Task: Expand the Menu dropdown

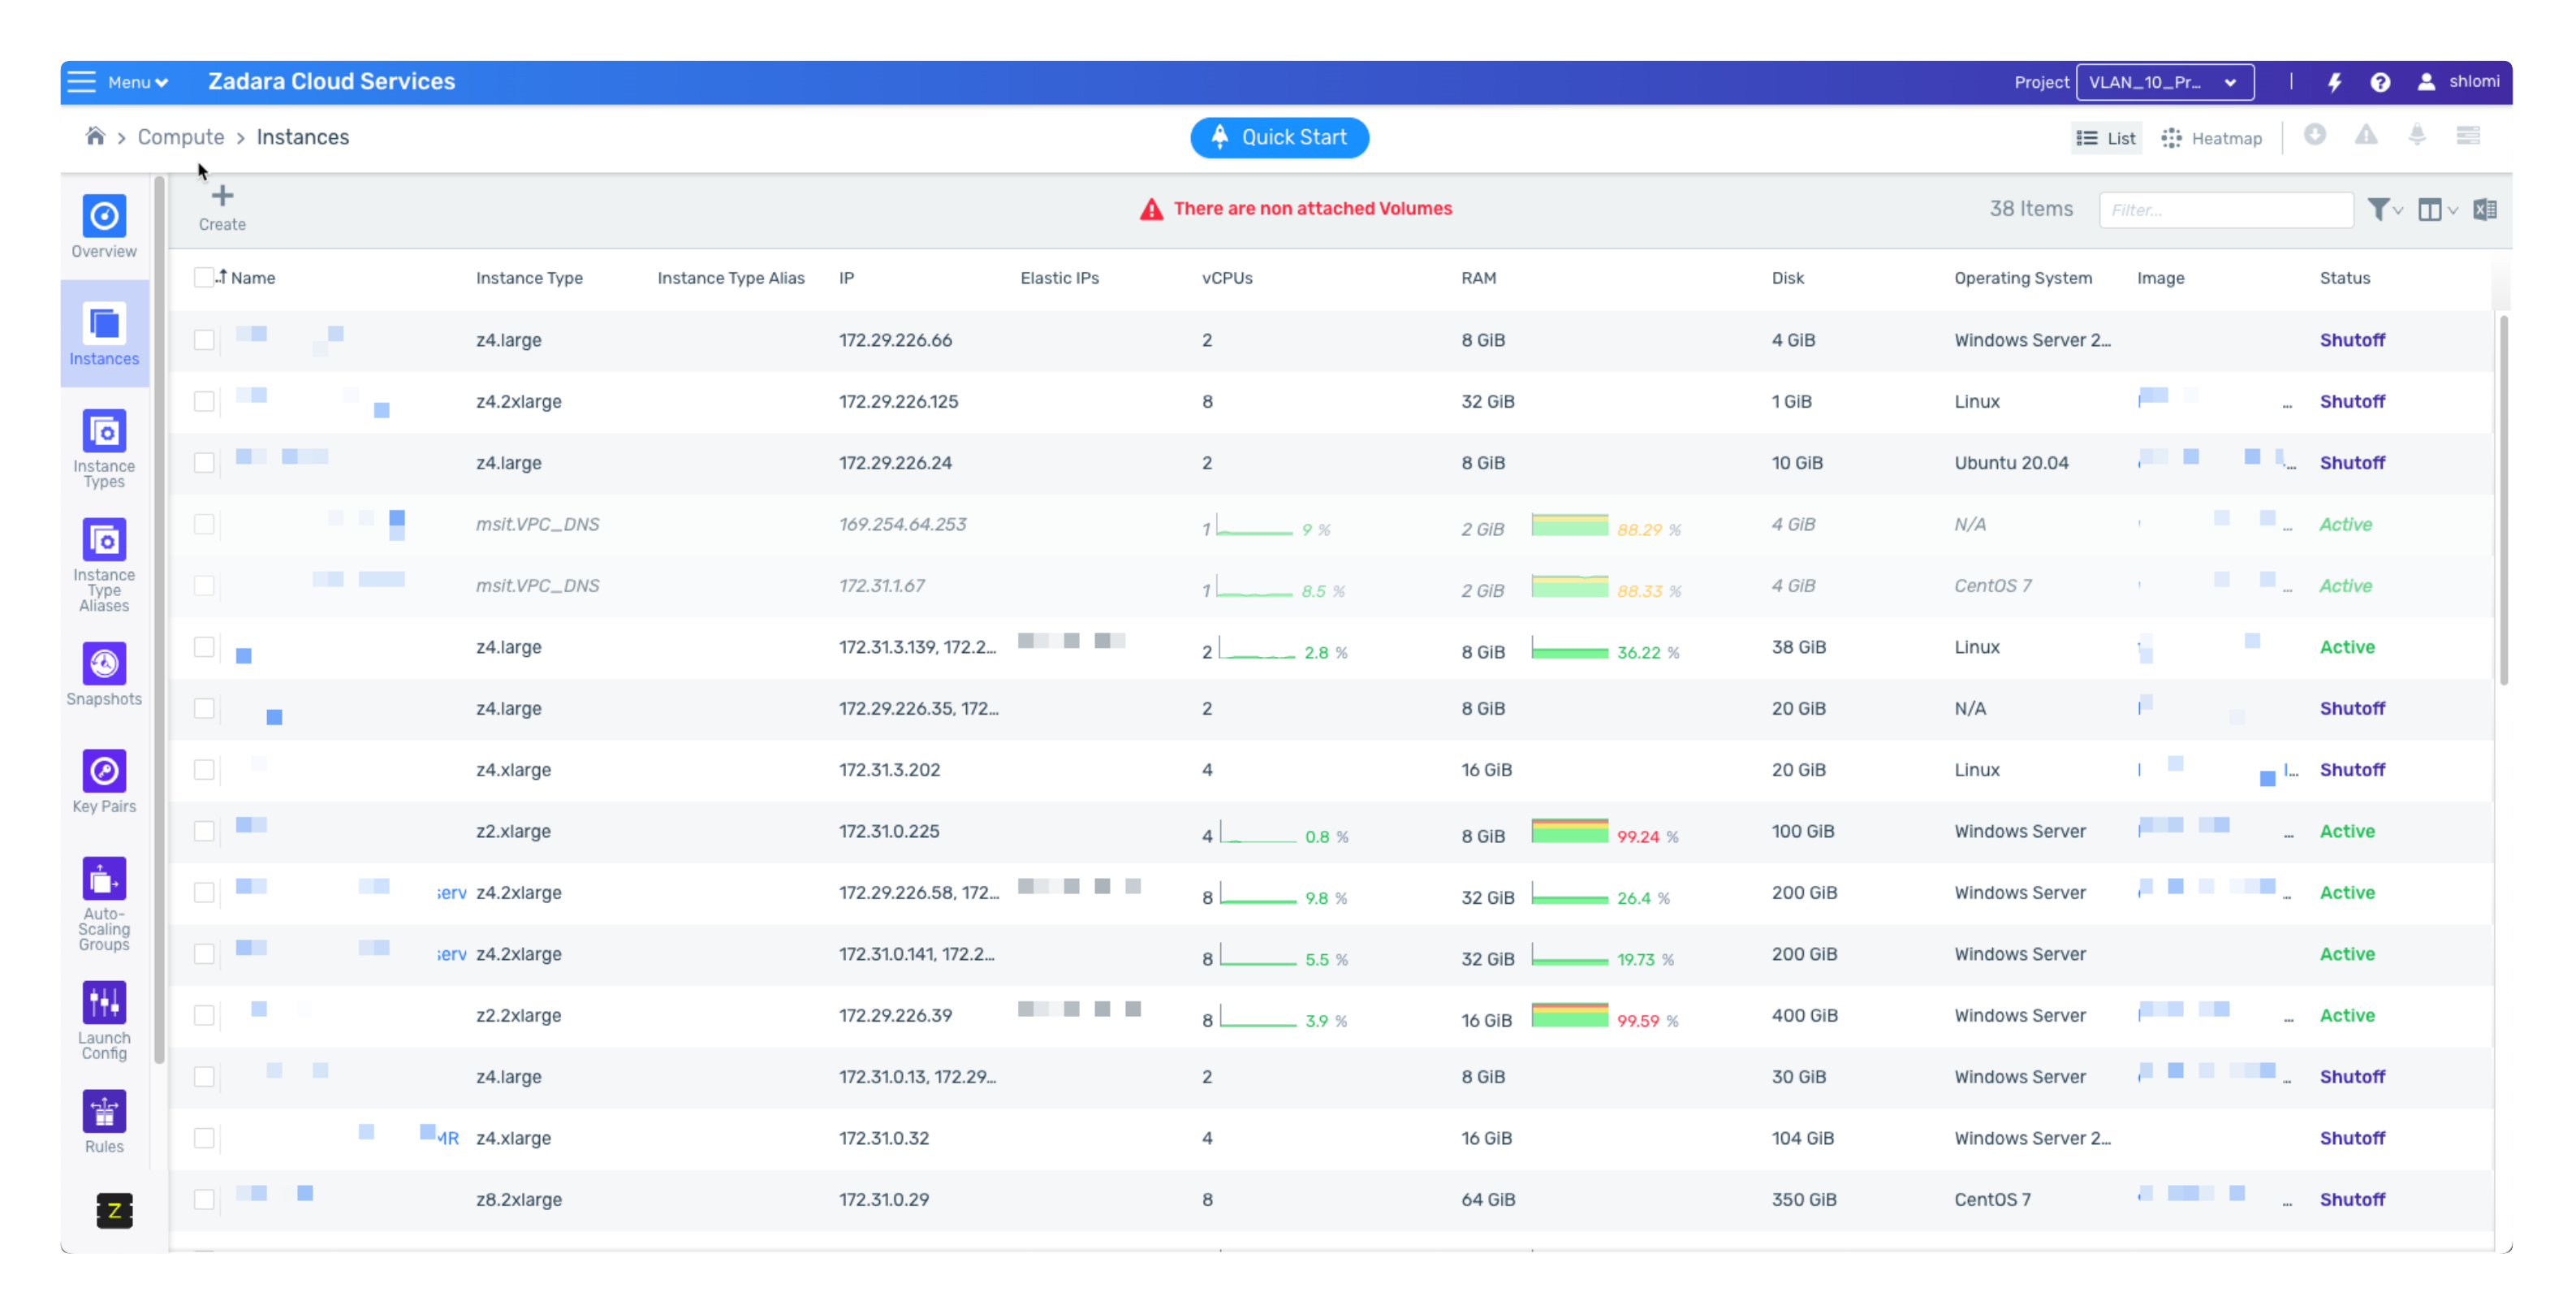Action: pos(137,82)
